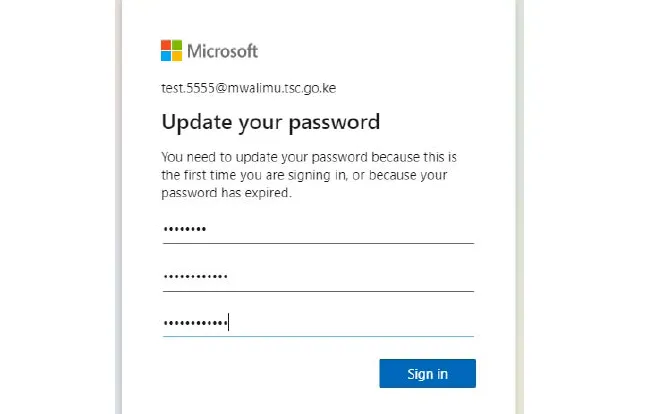
Task: Click the Microsoft wordmark text
Action: tap(222, 51)
